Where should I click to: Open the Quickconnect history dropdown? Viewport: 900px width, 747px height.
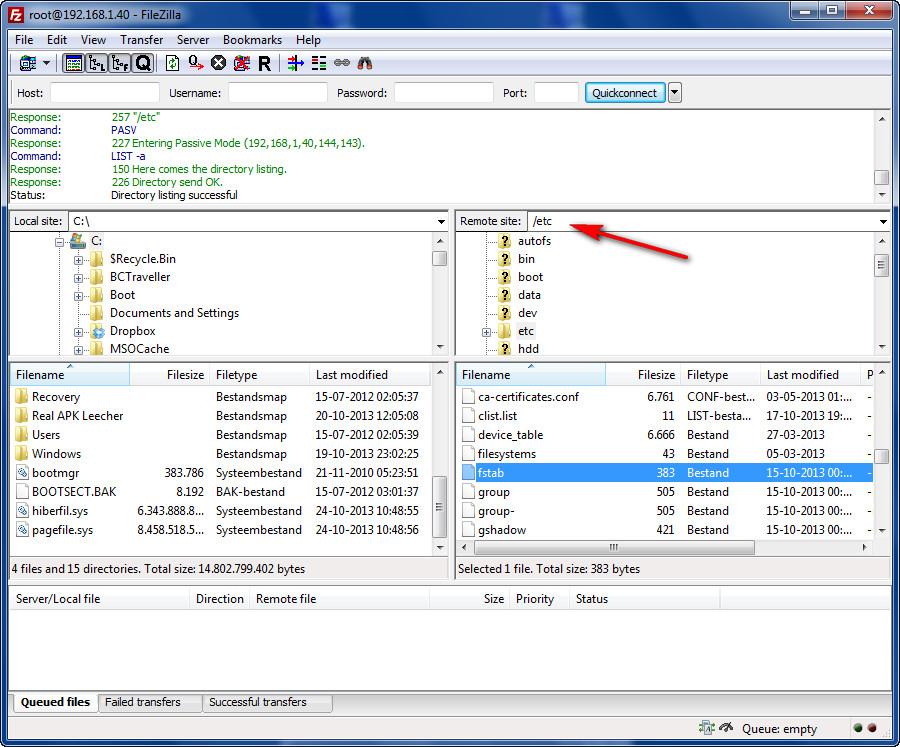pos(675,92)
